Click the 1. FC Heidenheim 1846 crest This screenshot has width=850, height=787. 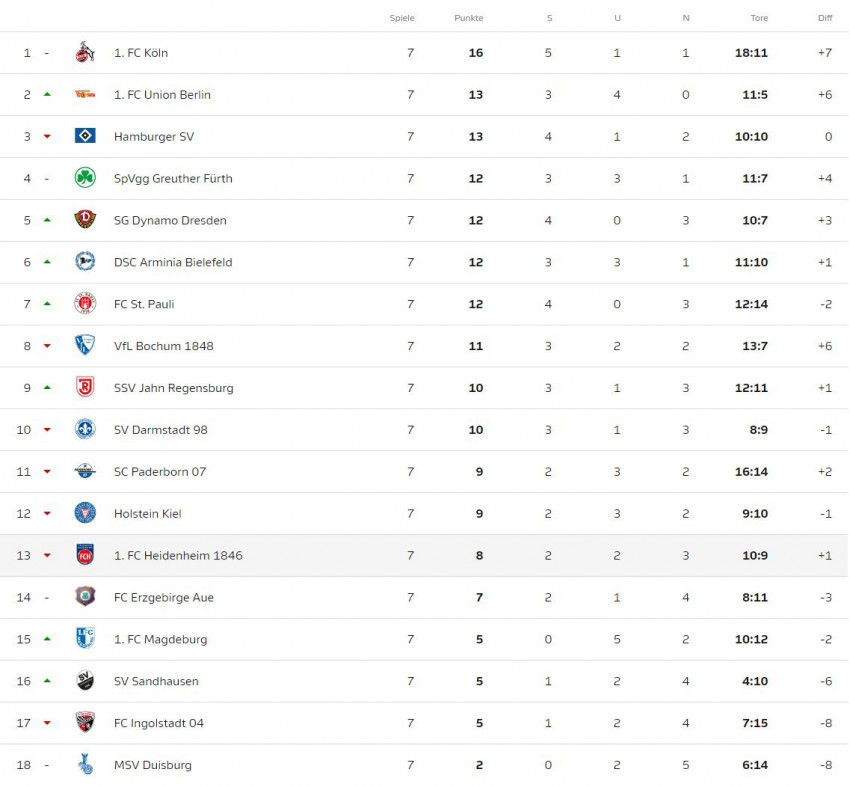[x=85, y=555]
